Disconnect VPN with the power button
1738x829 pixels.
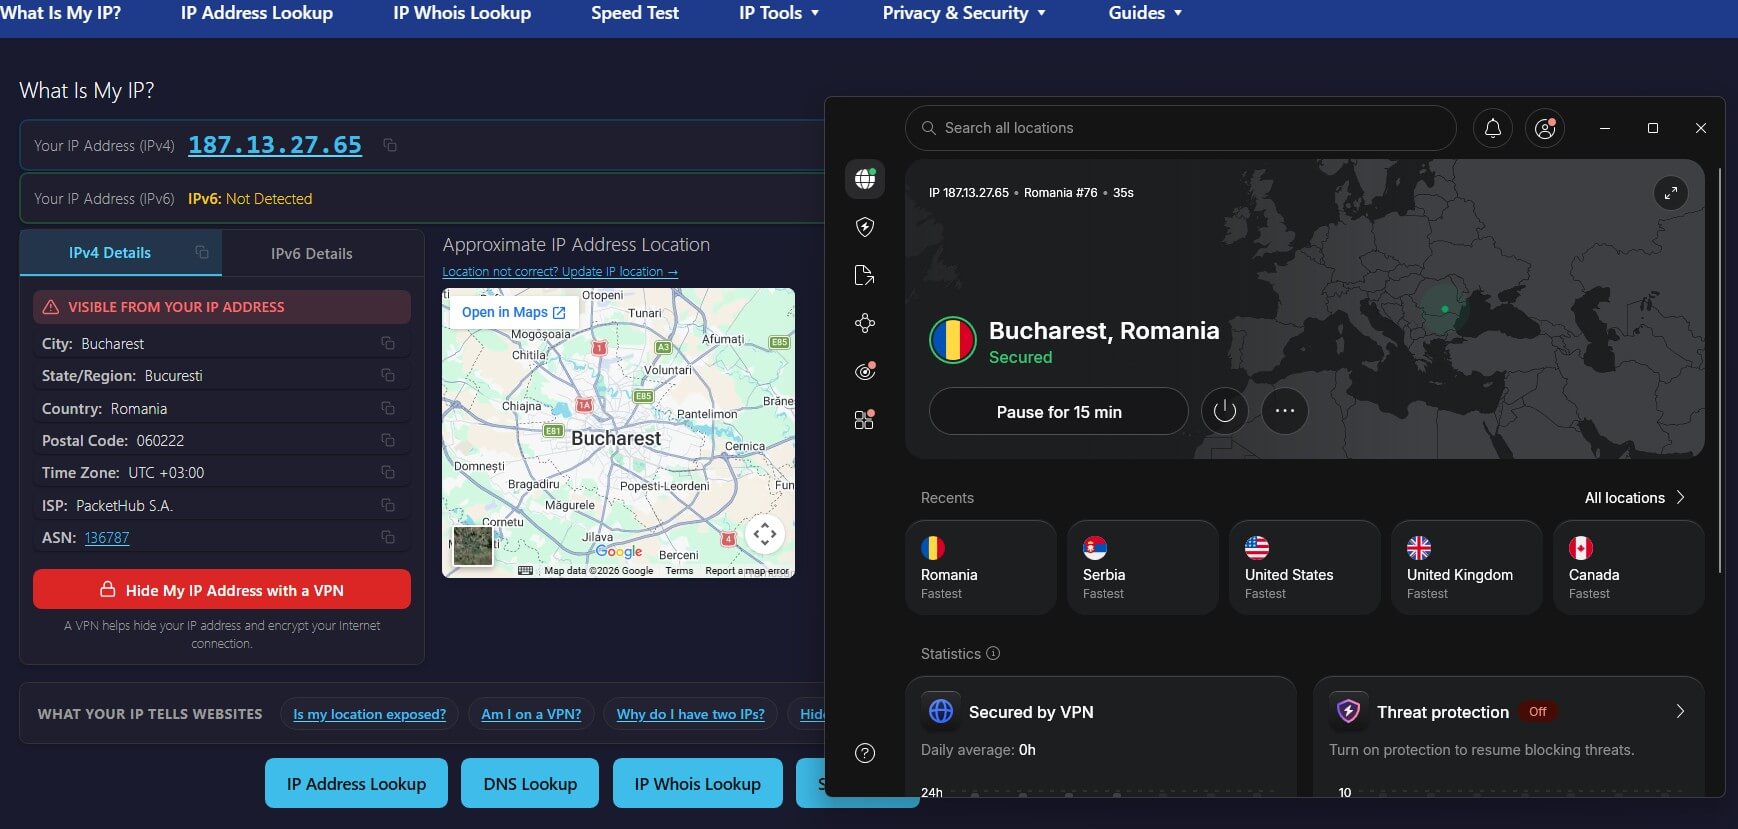1225,411
